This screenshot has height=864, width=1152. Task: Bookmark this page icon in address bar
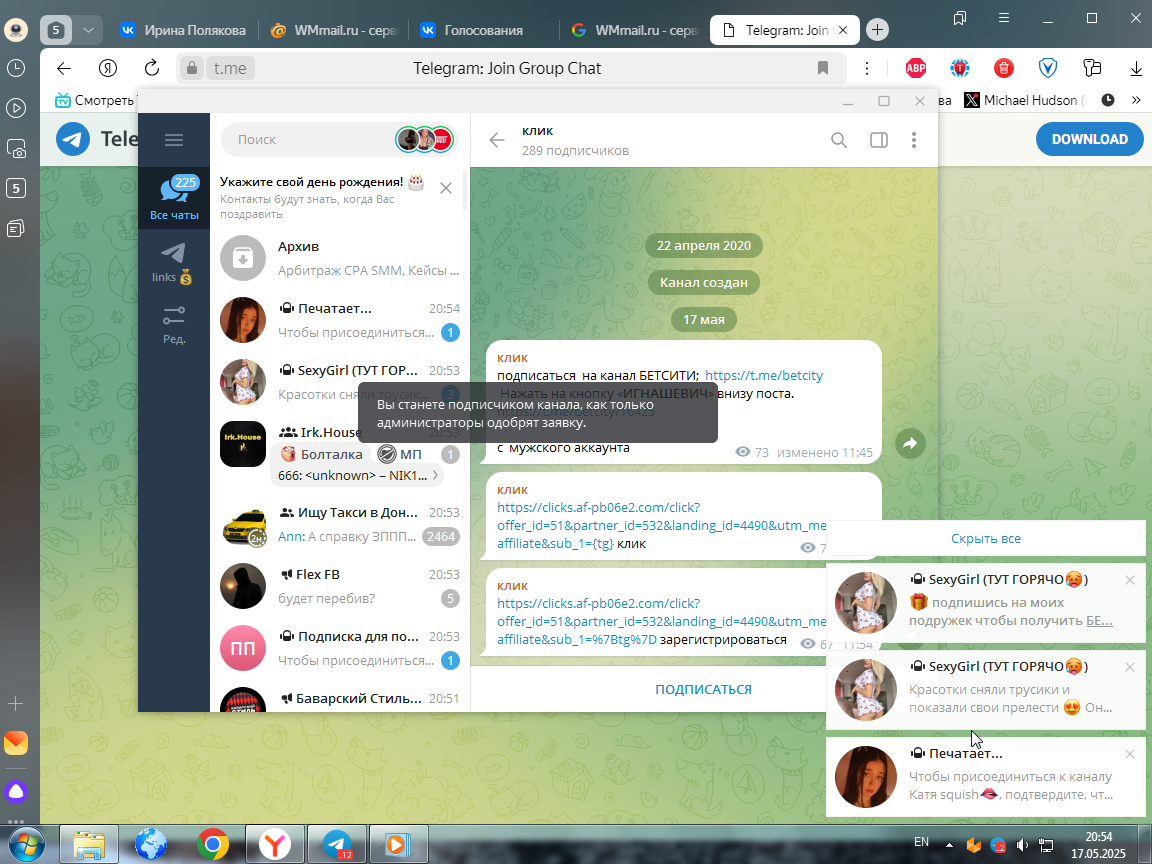[x=823, y=68]
